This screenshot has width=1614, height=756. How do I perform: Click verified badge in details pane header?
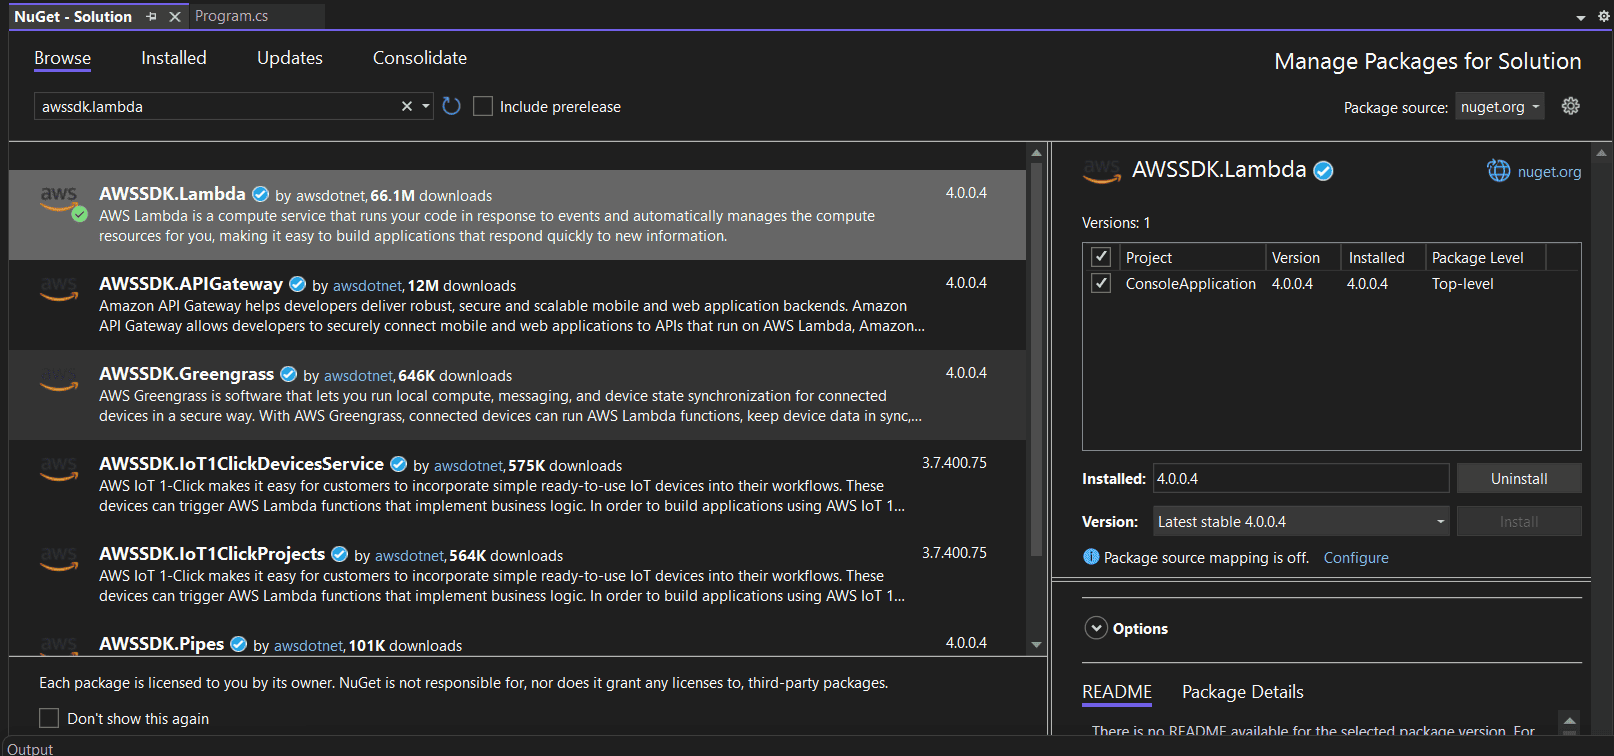click(1323, 171)
